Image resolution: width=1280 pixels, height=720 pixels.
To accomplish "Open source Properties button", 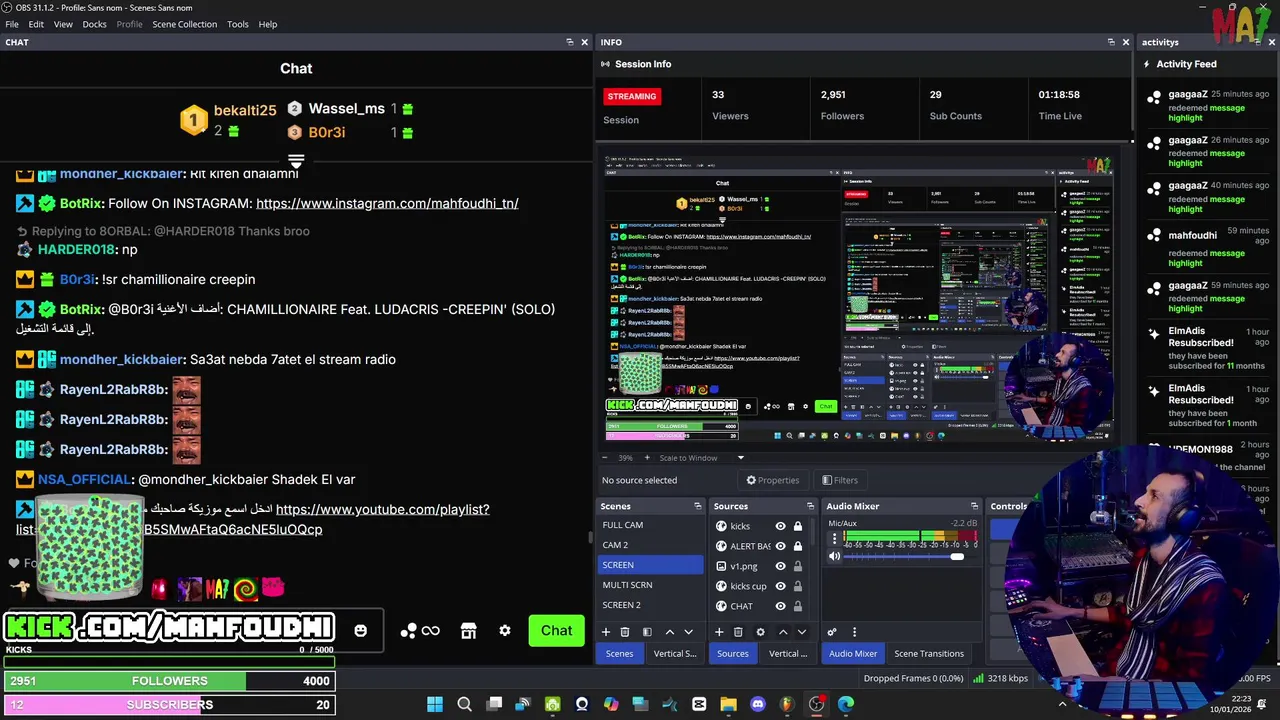I will [x=772, y=480].
